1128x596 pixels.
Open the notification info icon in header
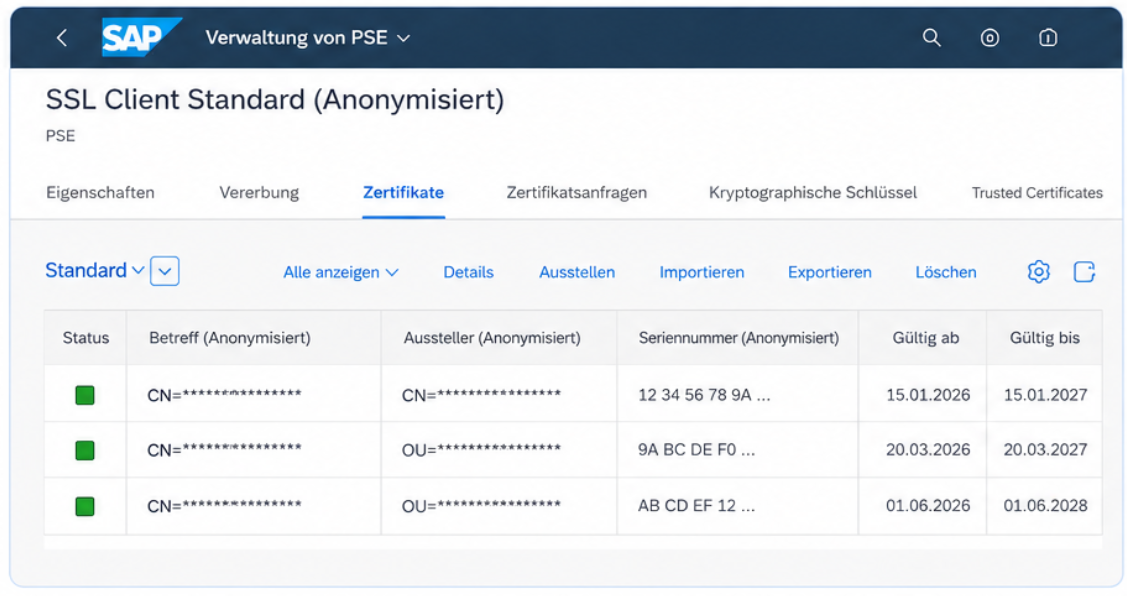click(1047, 37)
